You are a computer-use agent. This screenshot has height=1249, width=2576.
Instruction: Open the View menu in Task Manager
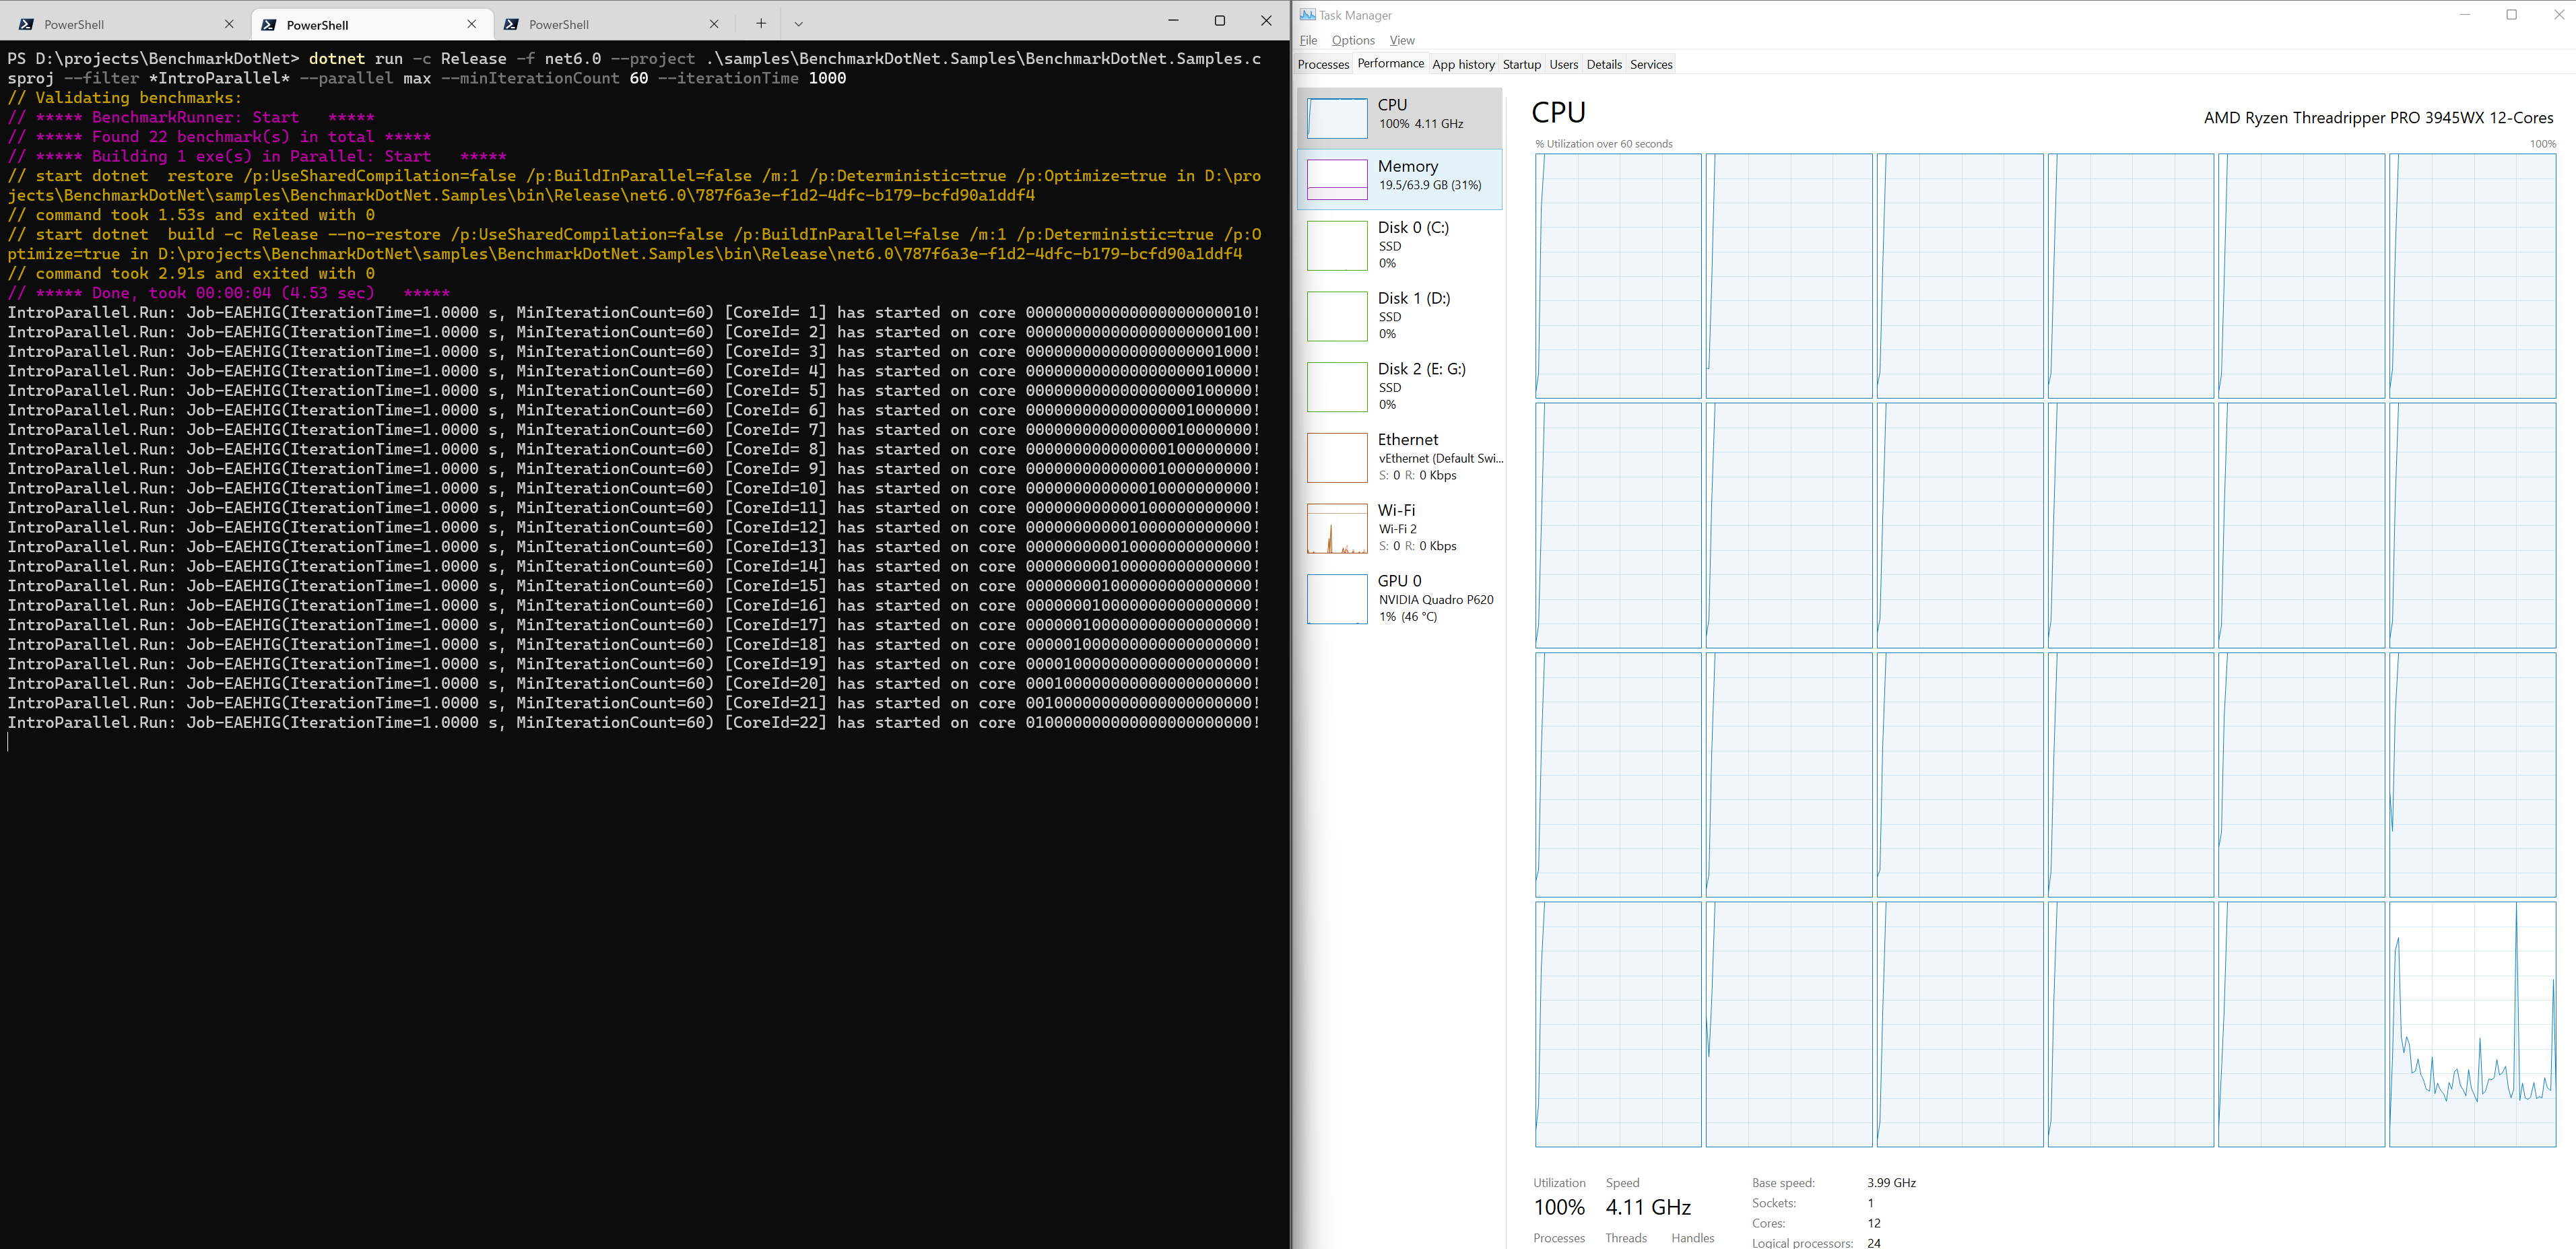pos(1401,40)
